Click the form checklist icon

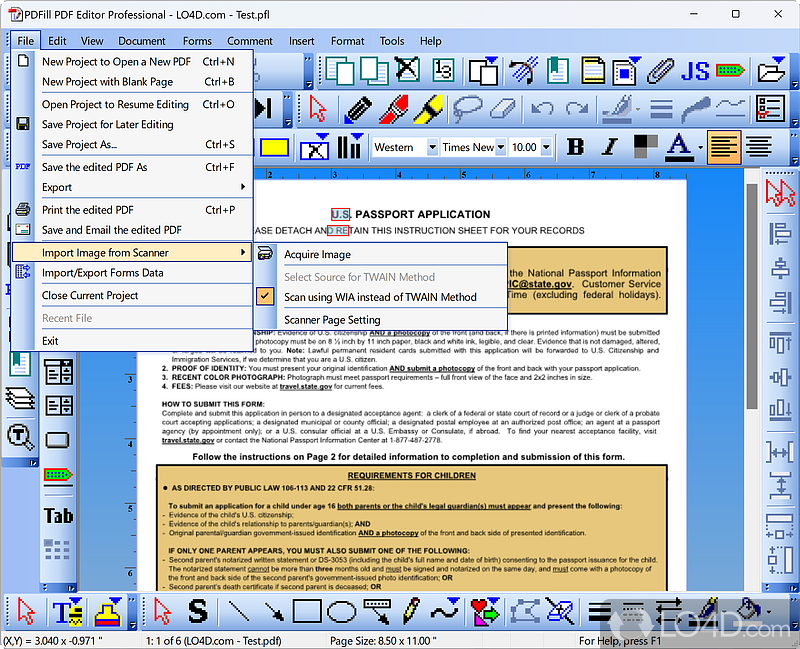770,109
